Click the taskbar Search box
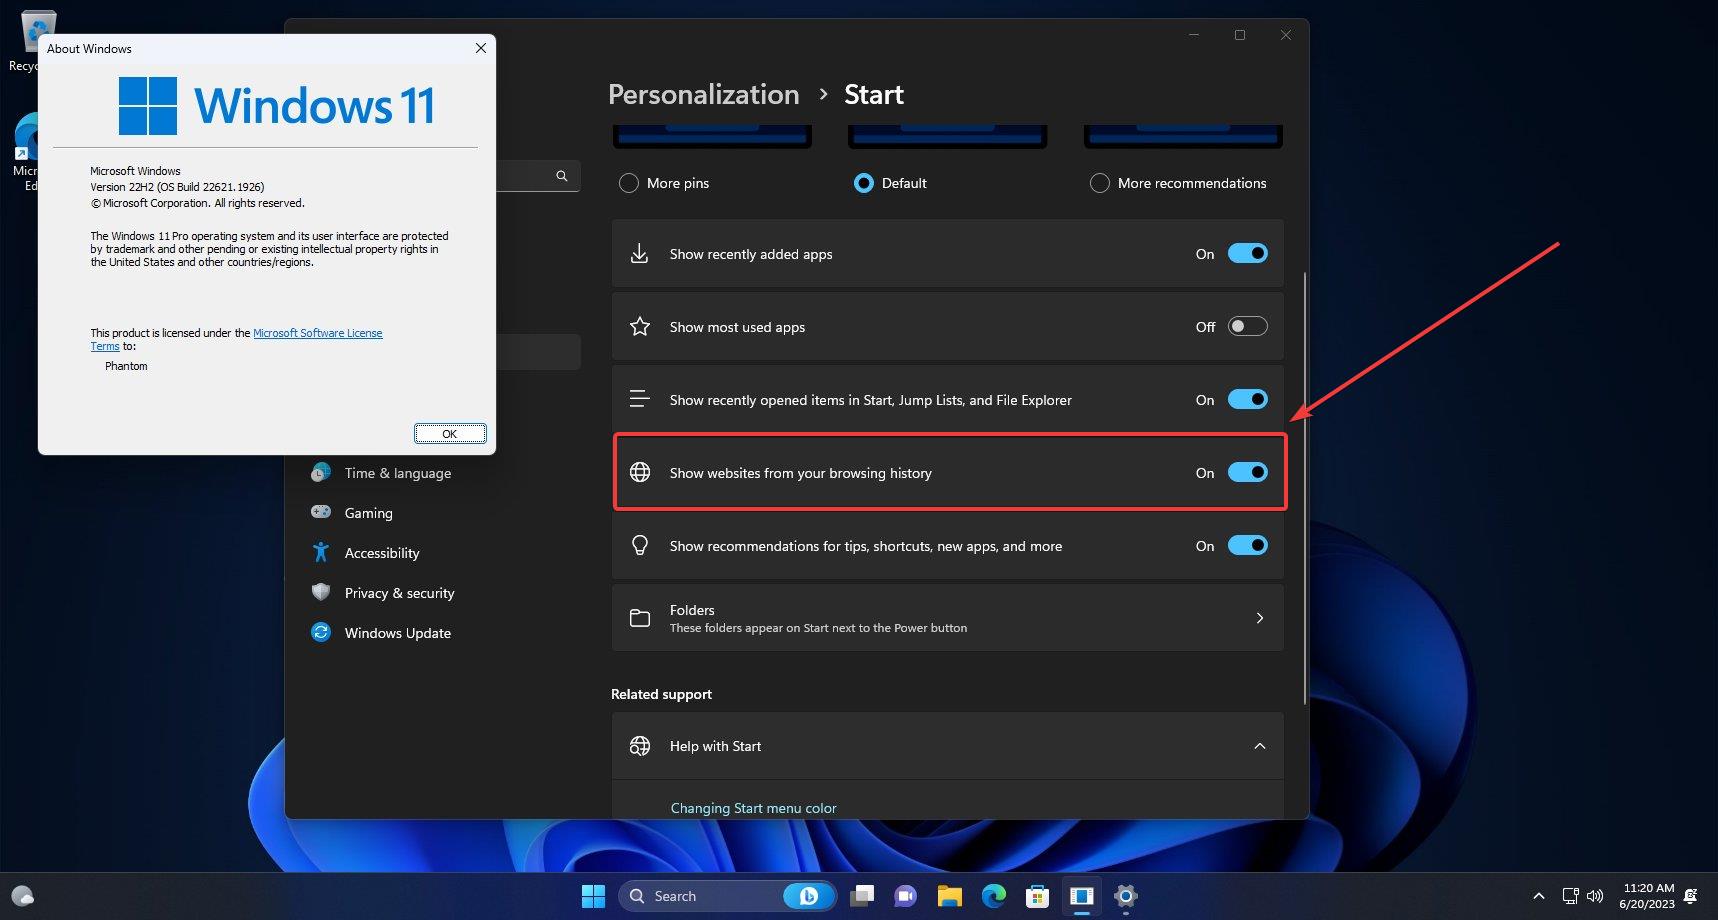Screen dimensions: 1718x920 tap(728, 896)
